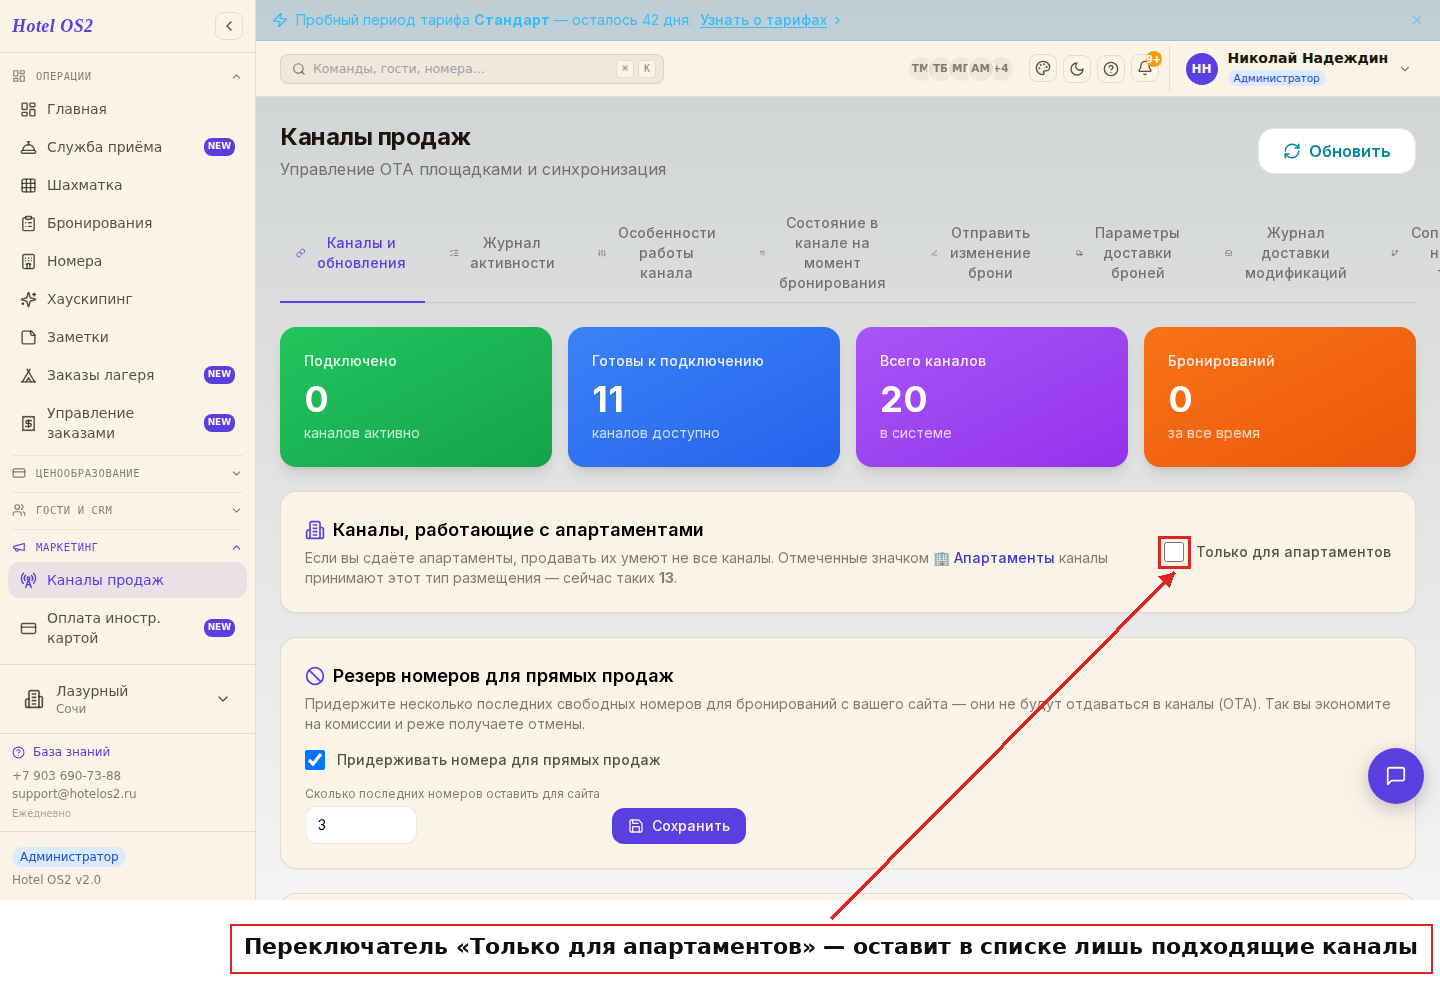1440x997 pixels.
Task: Select Каналы продаж in the sidebar
Action: (127, 580)
